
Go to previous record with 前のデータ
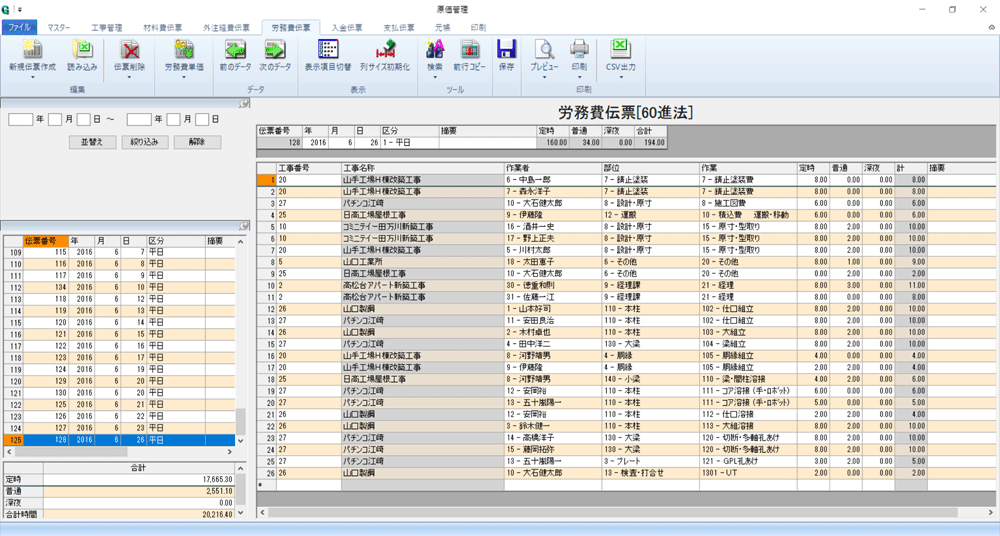pyautogui.click(x=236, y=50)
